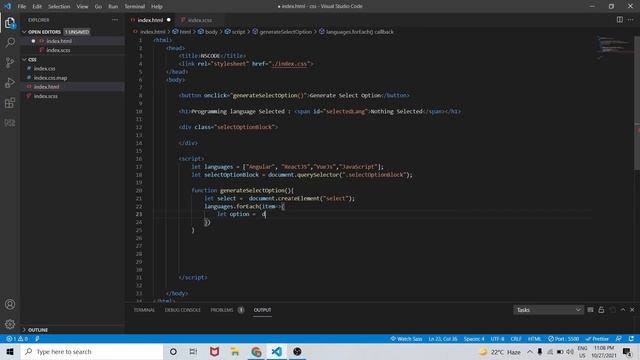The image size is (640, 360).
Task: Open the Remote Explorer activity bar icon
Action: pyautogui.click(x=10, y=122)
